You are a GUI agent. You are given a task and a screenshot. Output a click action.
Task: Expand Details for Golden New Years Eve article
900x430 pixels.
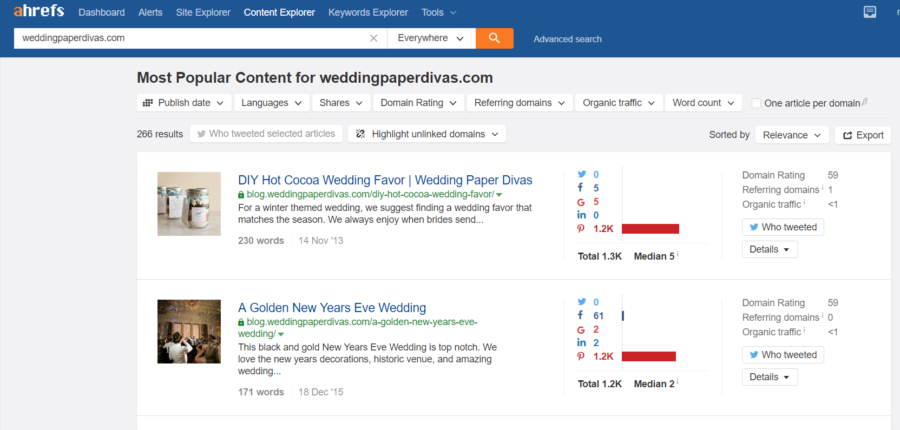click(770, 377)
